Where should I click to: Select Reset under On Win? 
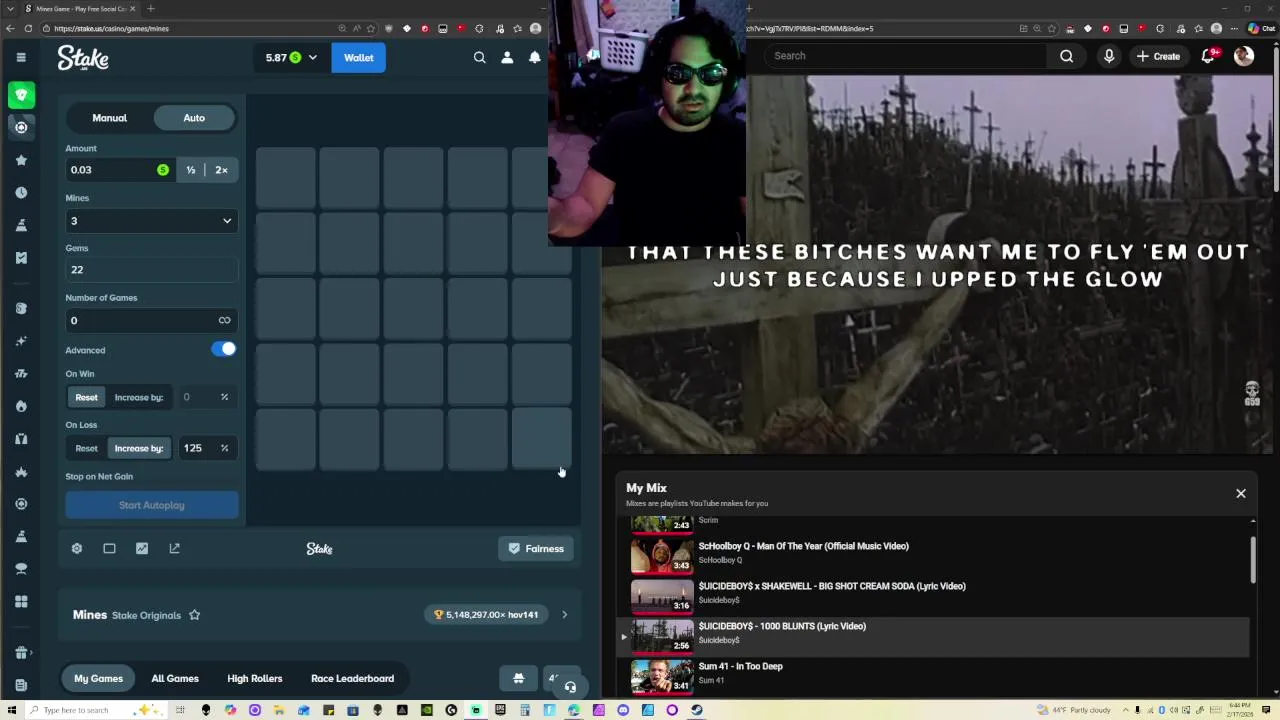(x=87, y=397)
